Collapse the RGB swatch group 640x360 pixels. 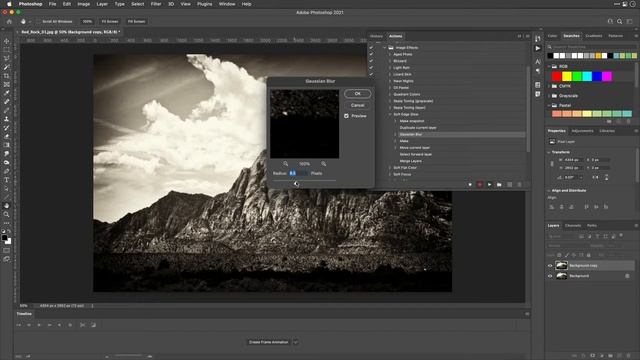(549, 66)
